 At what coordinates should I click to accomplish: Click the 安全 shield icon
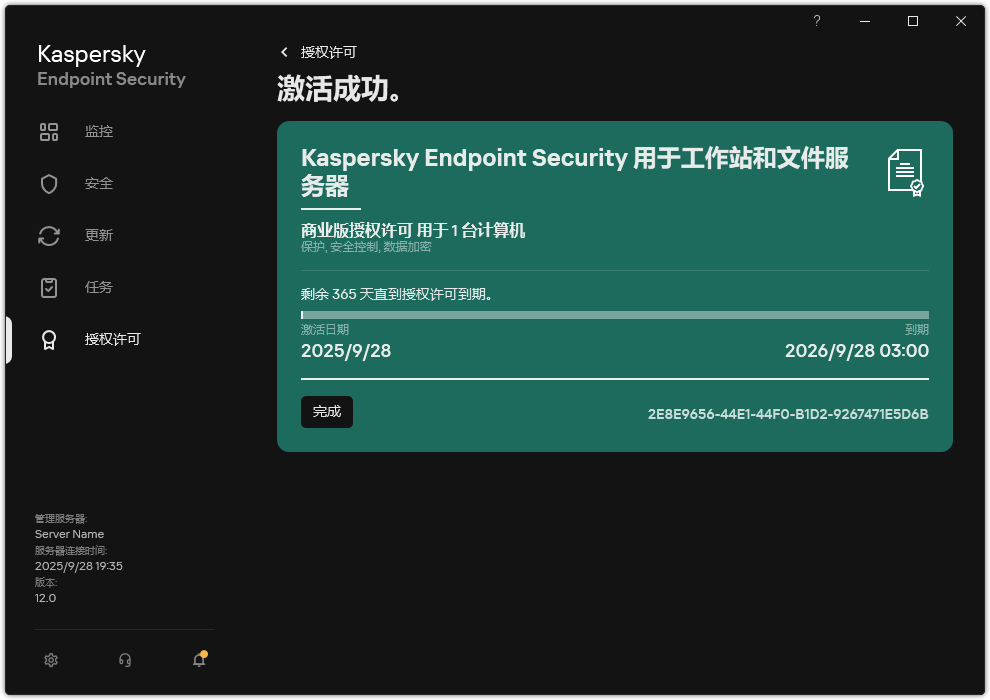click(x=49, y=184)
